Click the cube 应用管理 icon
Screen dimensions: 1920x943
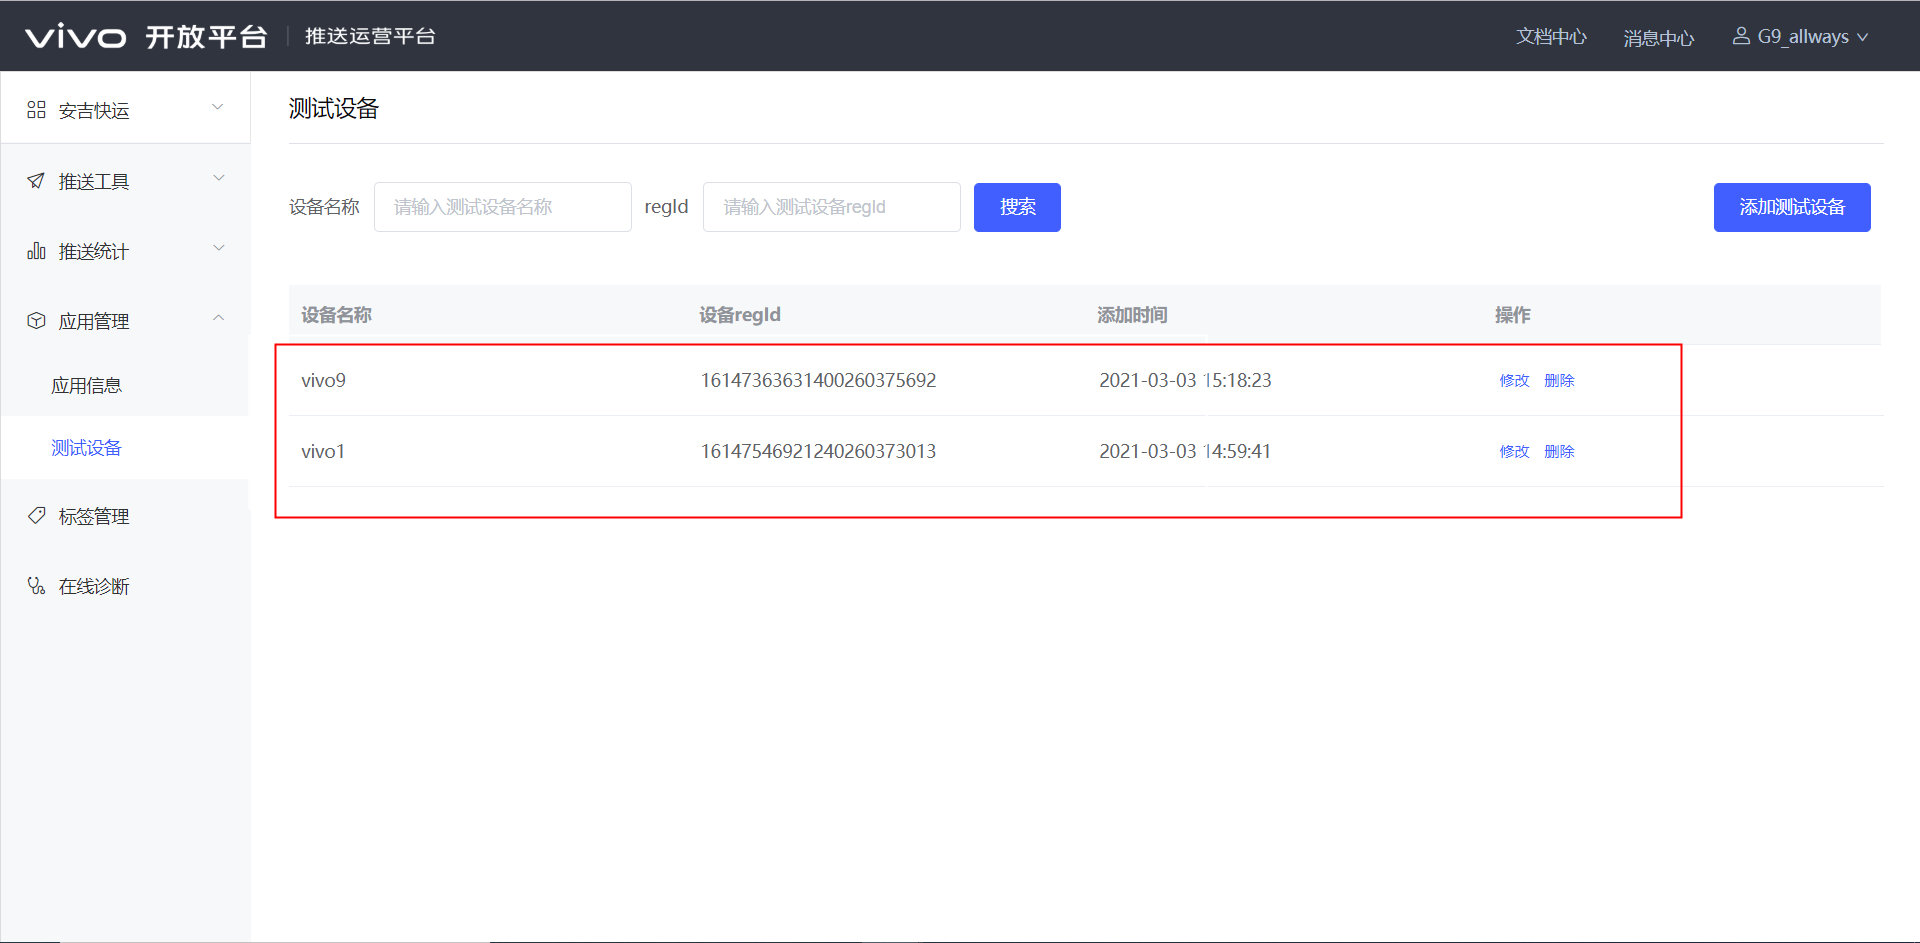pos(36,321)
